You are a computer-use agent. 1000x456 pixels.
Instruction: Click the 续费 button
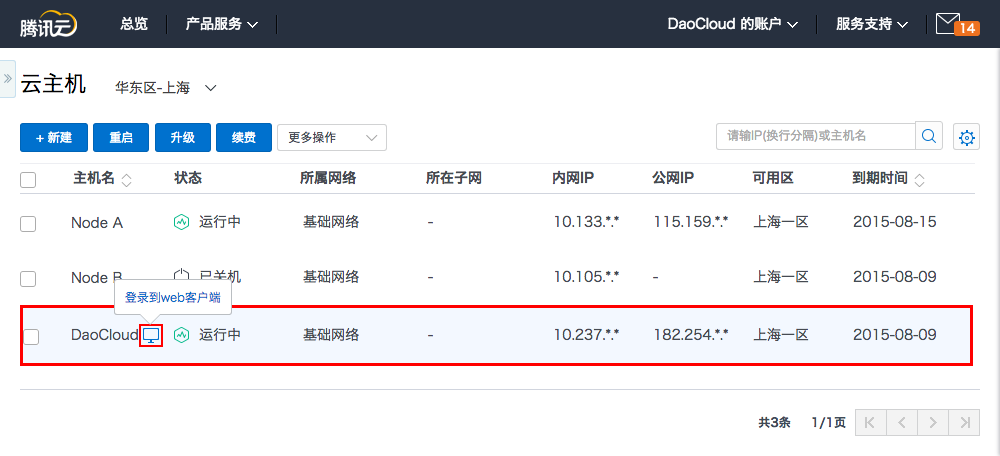pyautogui.click(x=244, y=137)
